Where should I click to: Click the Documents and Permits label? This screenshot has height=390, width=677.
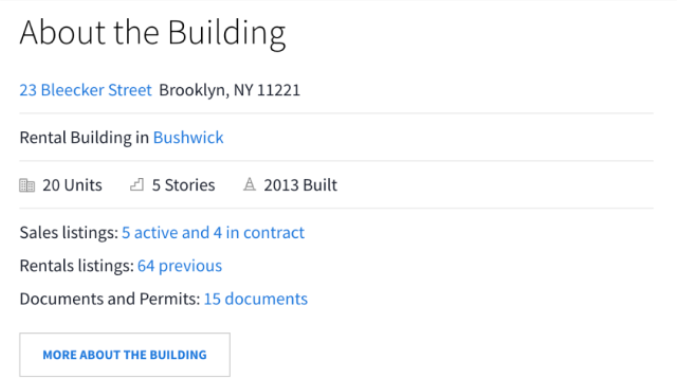pos(110,299)
